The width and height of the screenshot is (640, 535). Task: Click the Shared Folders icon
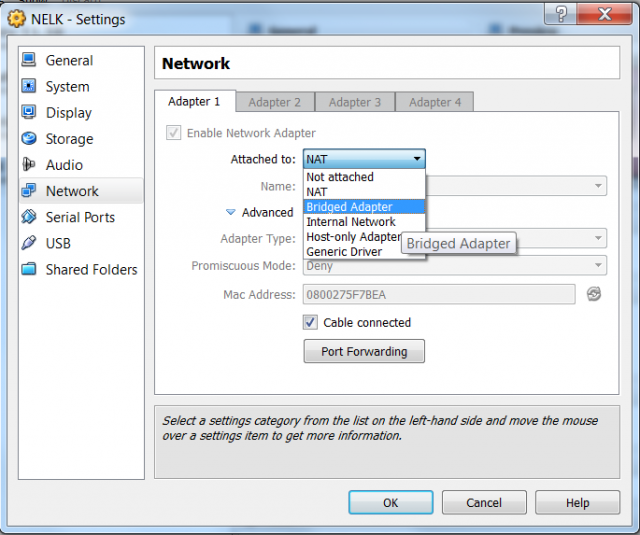(29, 269)
